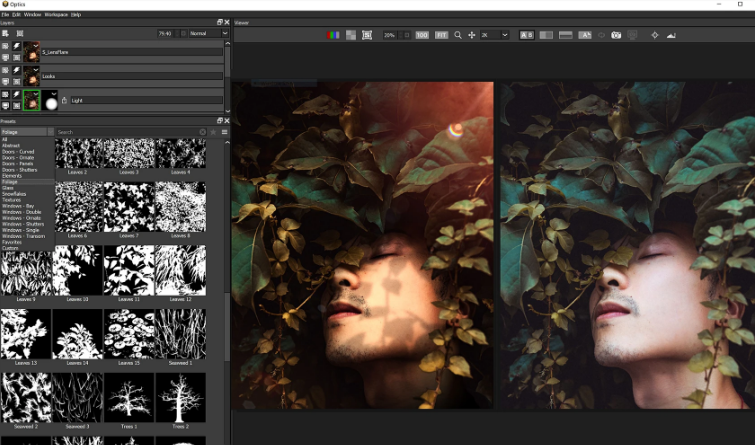This screenshot has height=445, width=755.
Task: Click the lock icon on Light layer
Action: (64, 100)
